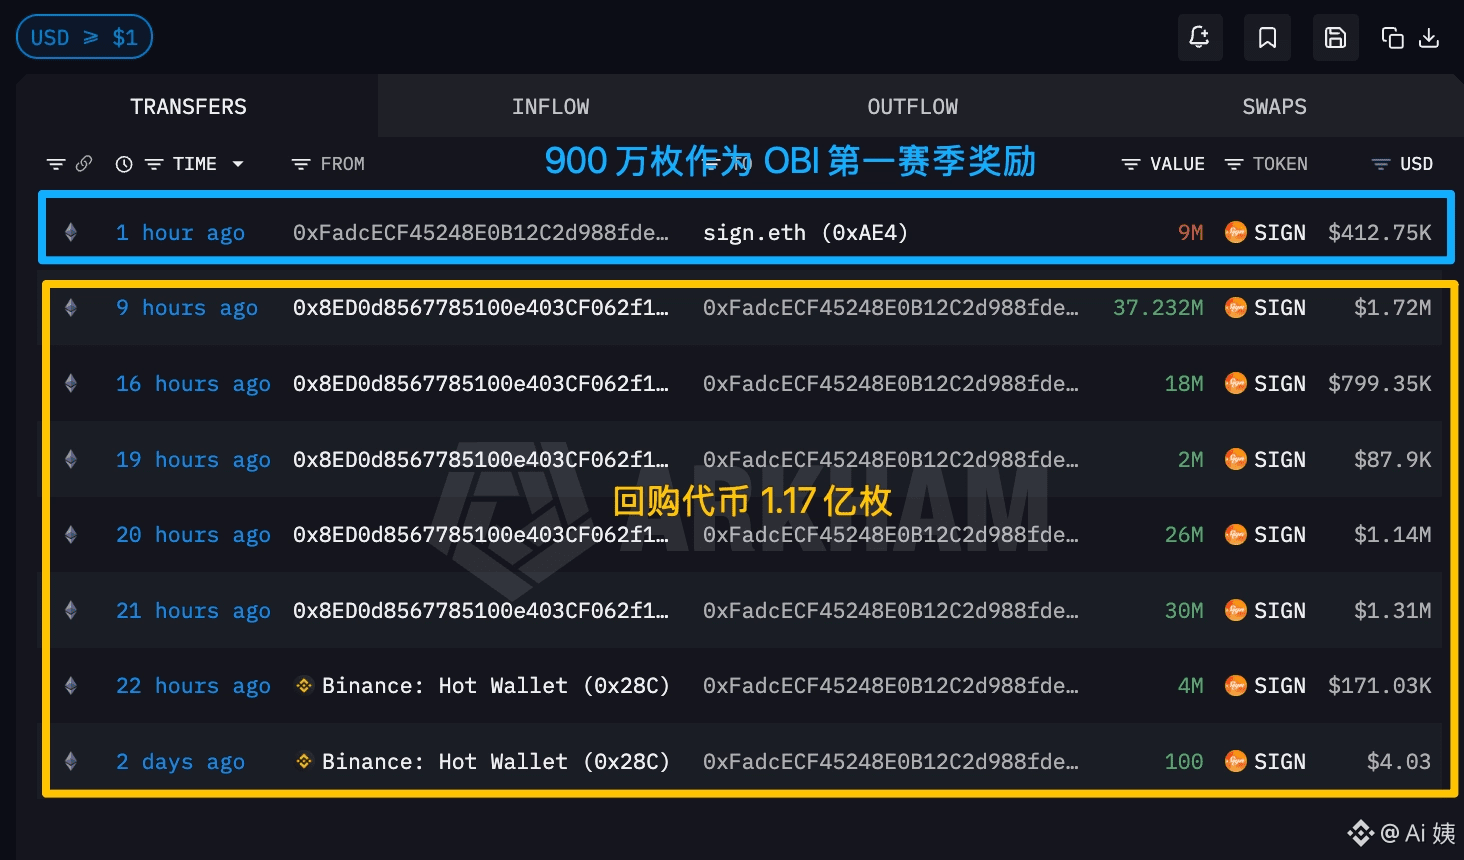Open Binance: Hot Wallet label in the 2 days ago row

click(495, 761)
